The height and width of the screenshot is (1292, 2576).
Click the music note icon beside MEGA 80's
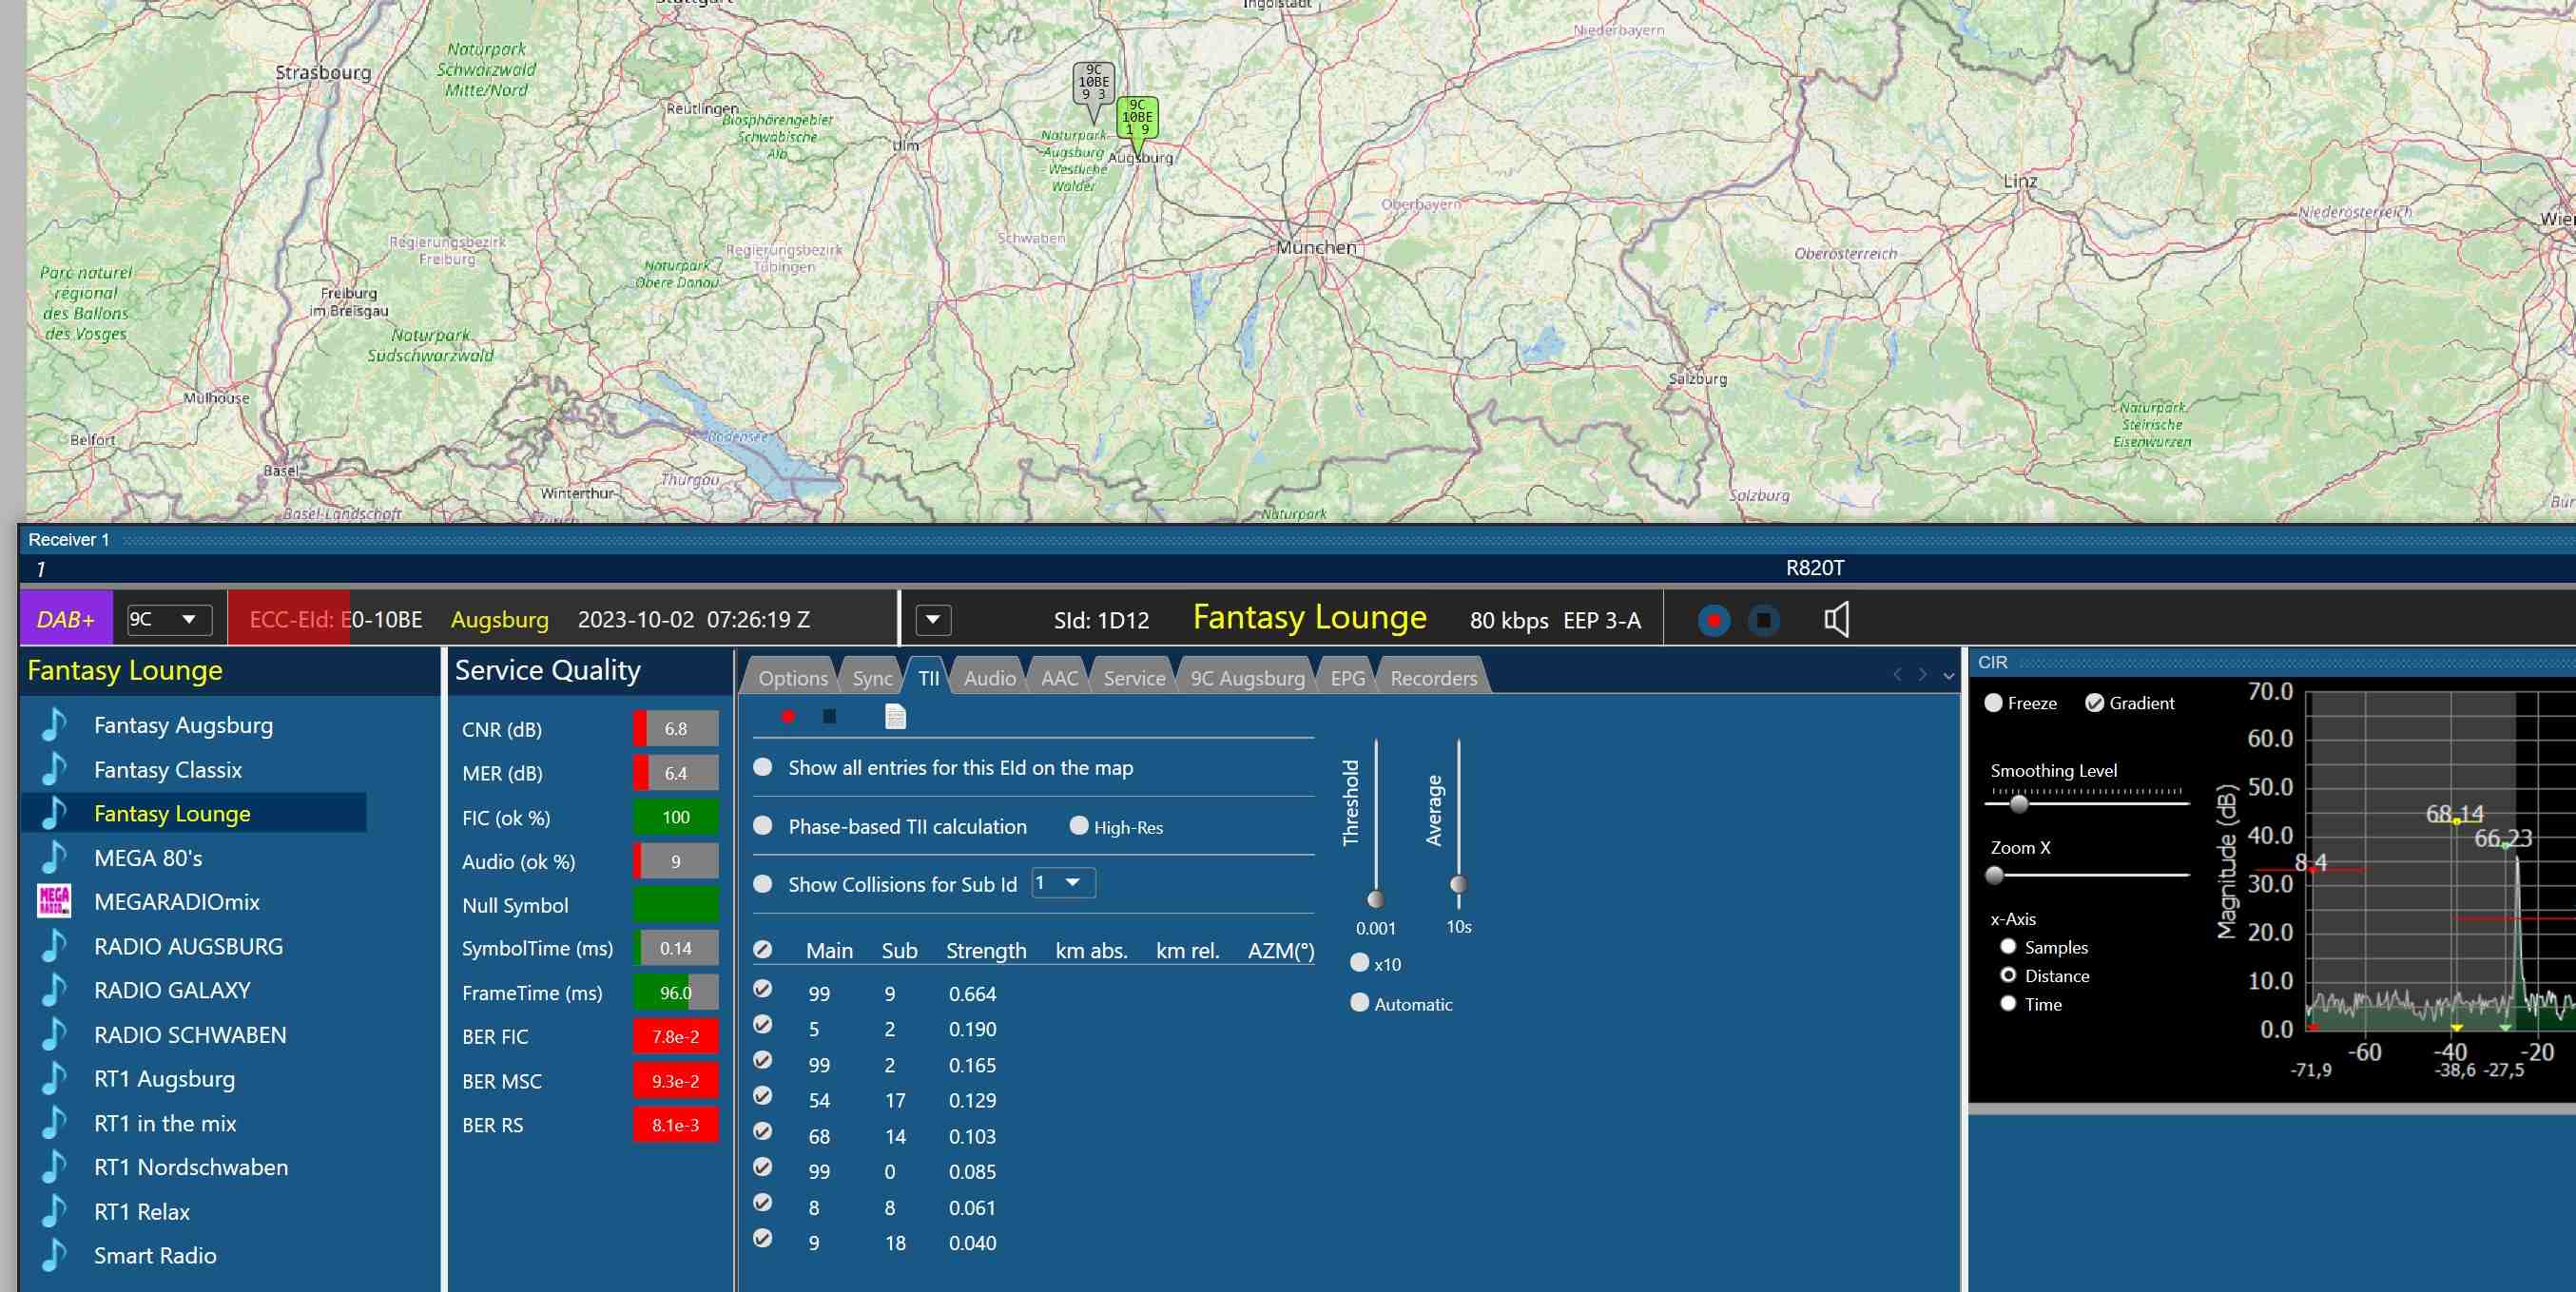click(x=54, y=857)
